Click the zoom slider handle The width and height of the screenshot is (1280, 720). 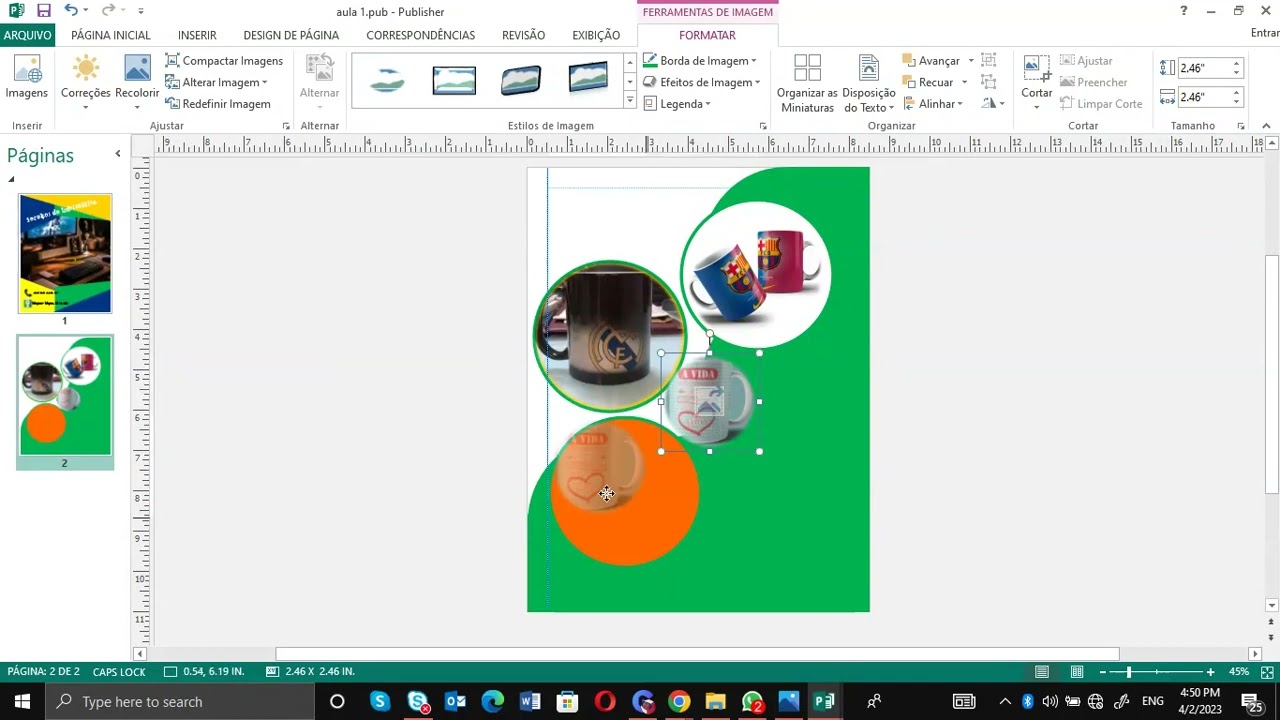point(1129,672)
